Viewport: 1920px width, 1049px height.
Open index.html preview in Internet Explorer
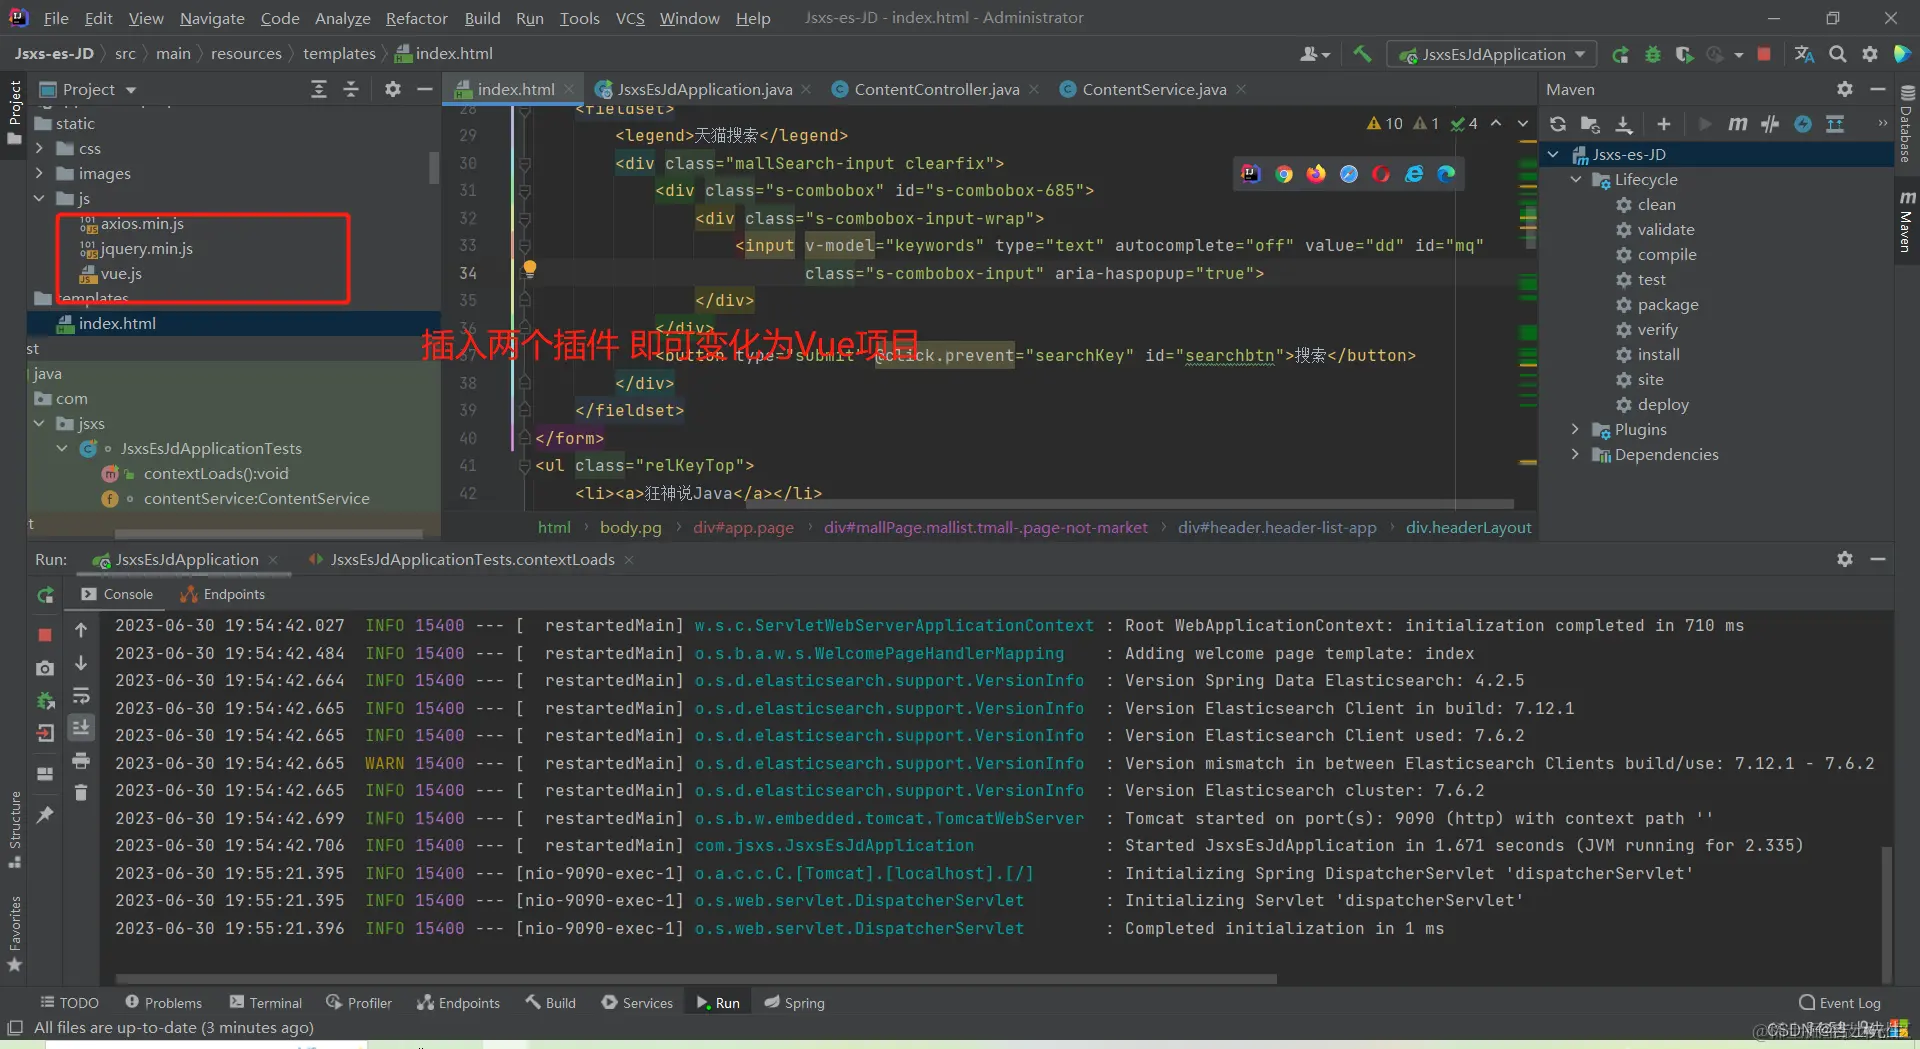1414,174
